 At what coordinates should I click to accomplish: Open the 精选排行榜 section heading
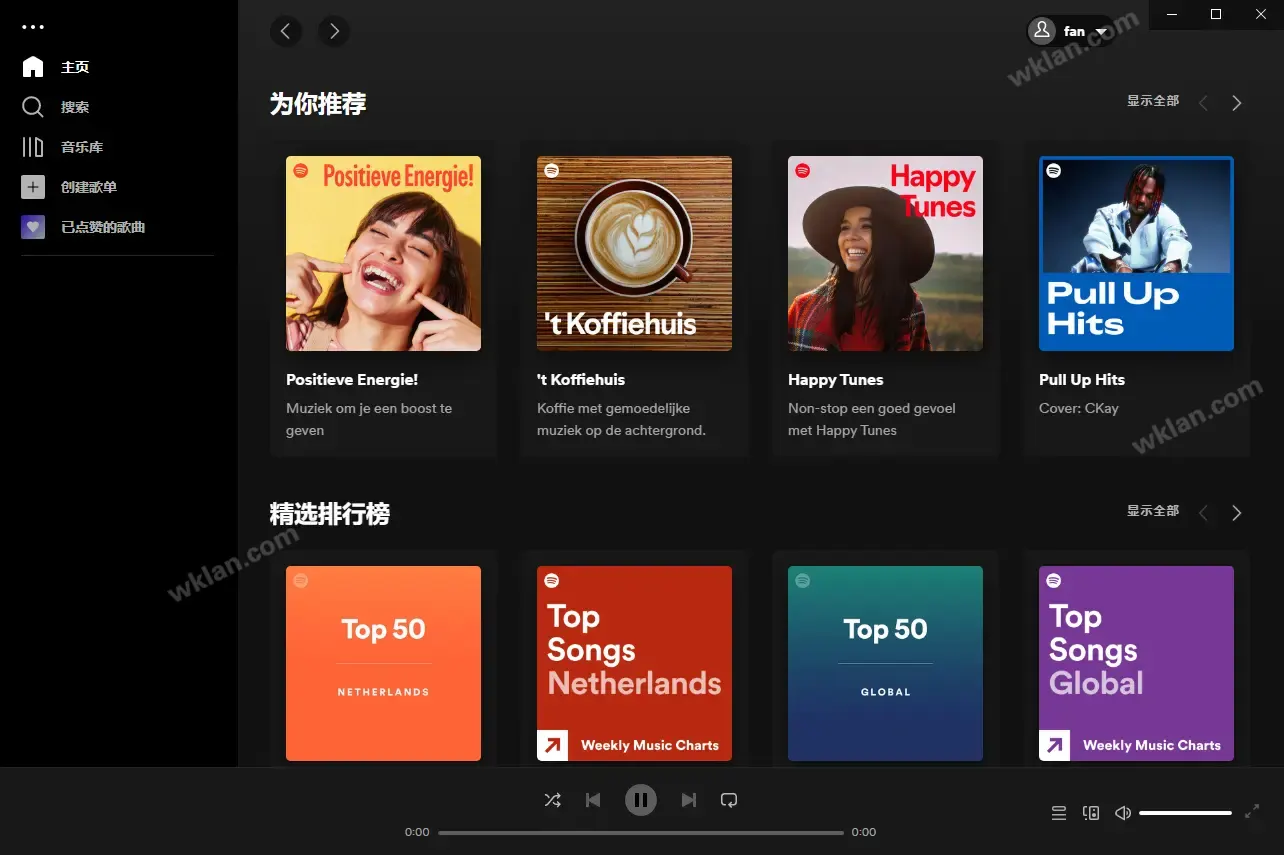click(x=330, y=514)
